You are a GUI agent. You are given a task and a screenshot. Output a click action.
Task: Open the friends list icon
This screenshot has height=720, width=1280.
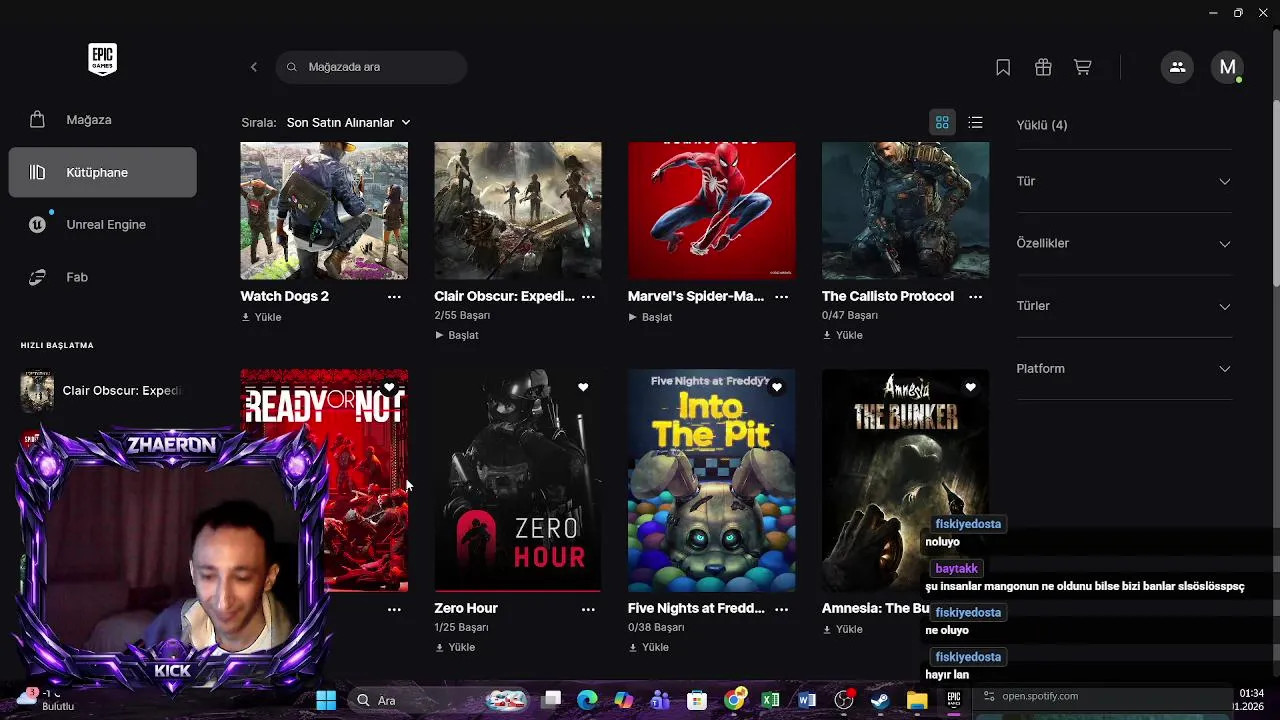[x=1177, y=67]
